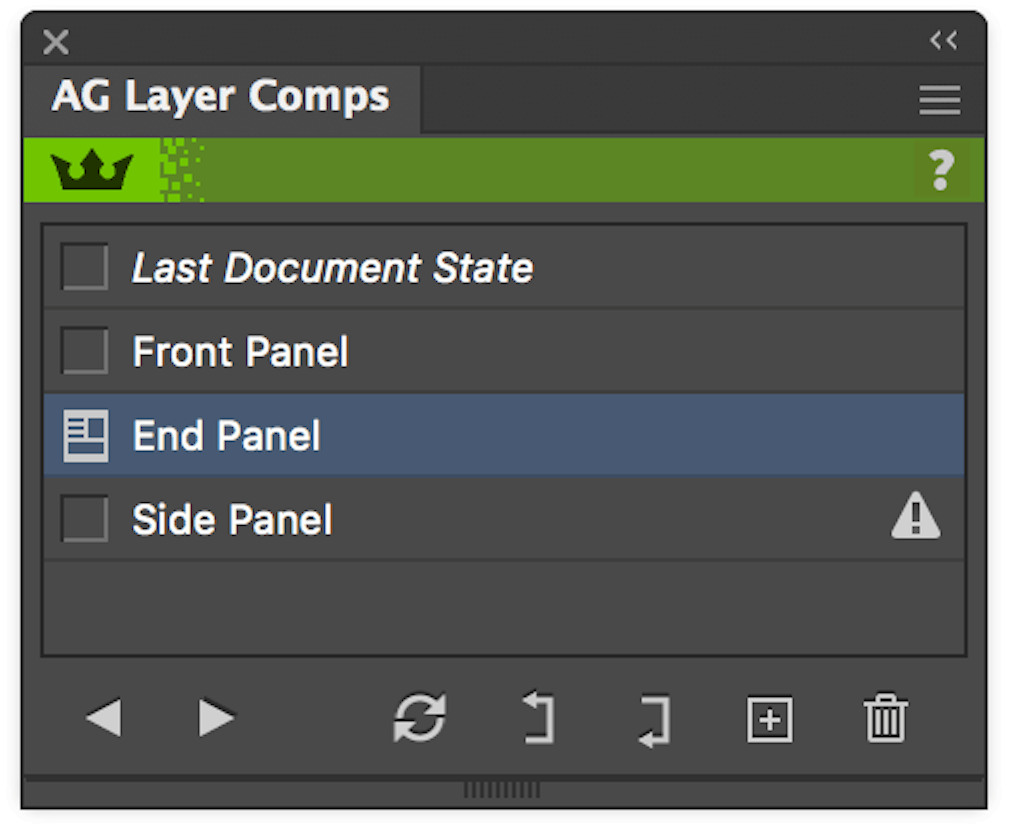Select the previous comp arrow

106,717
